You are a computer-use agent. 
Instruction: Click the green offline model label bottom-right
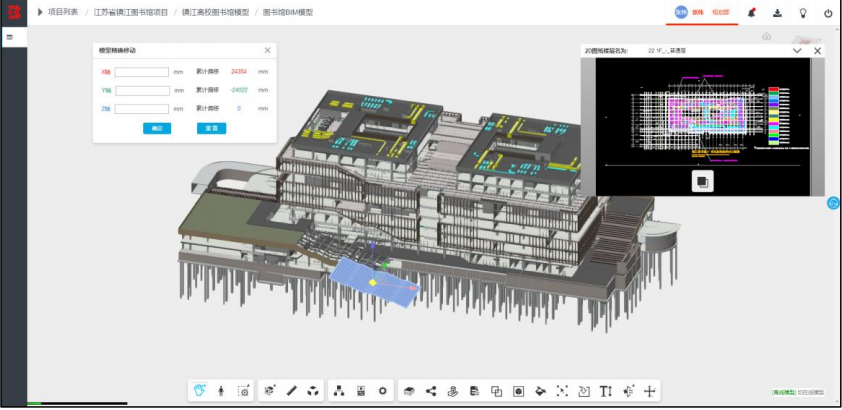(783, 393)
